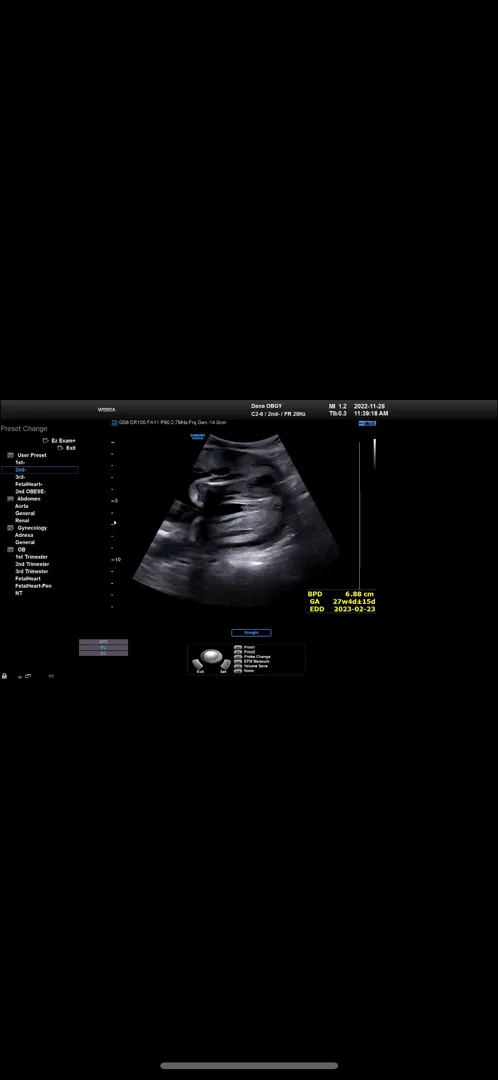Image resolution: width=498 pixels, height=1080 pixels.
Task: Select the Gynecology group label
Action: (x=32, y=528)
